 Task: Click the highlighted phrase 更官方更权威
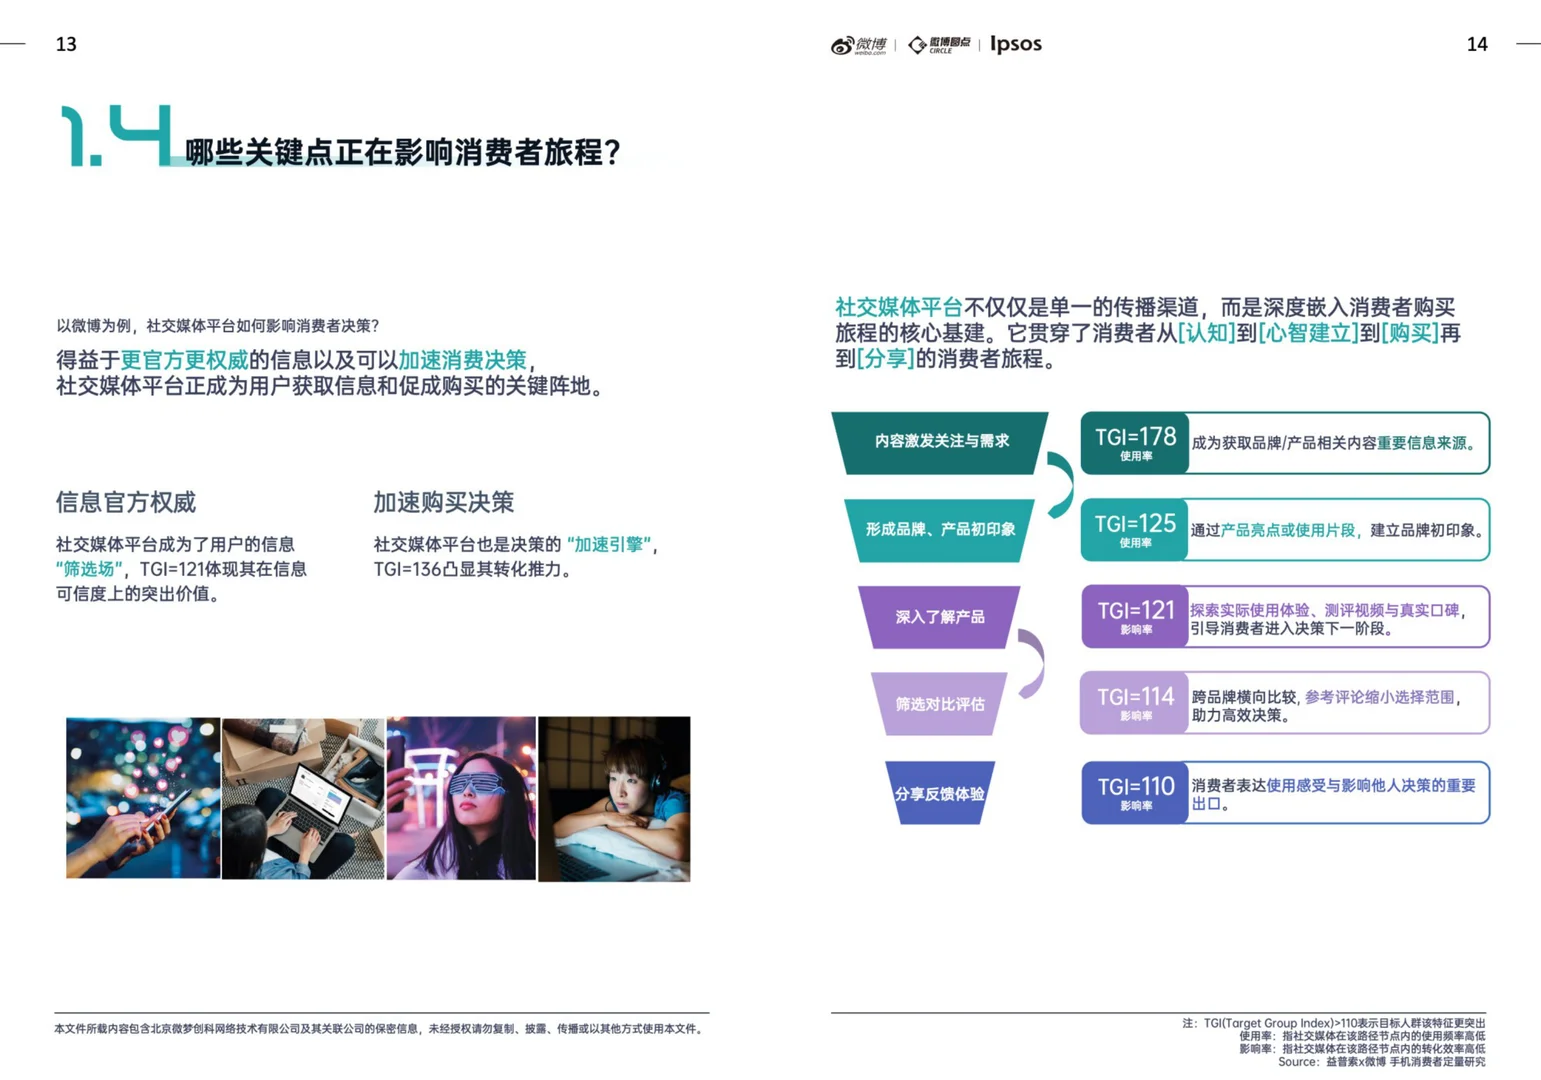(x=184, y=360)
